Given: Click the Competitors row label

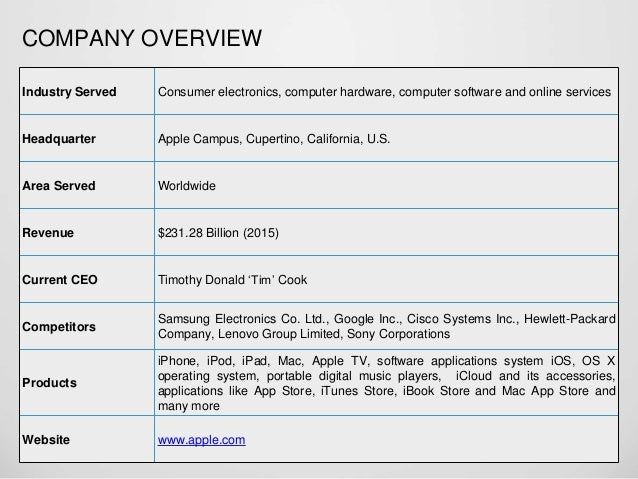Looking at the screenshot, I should point(59,327).
